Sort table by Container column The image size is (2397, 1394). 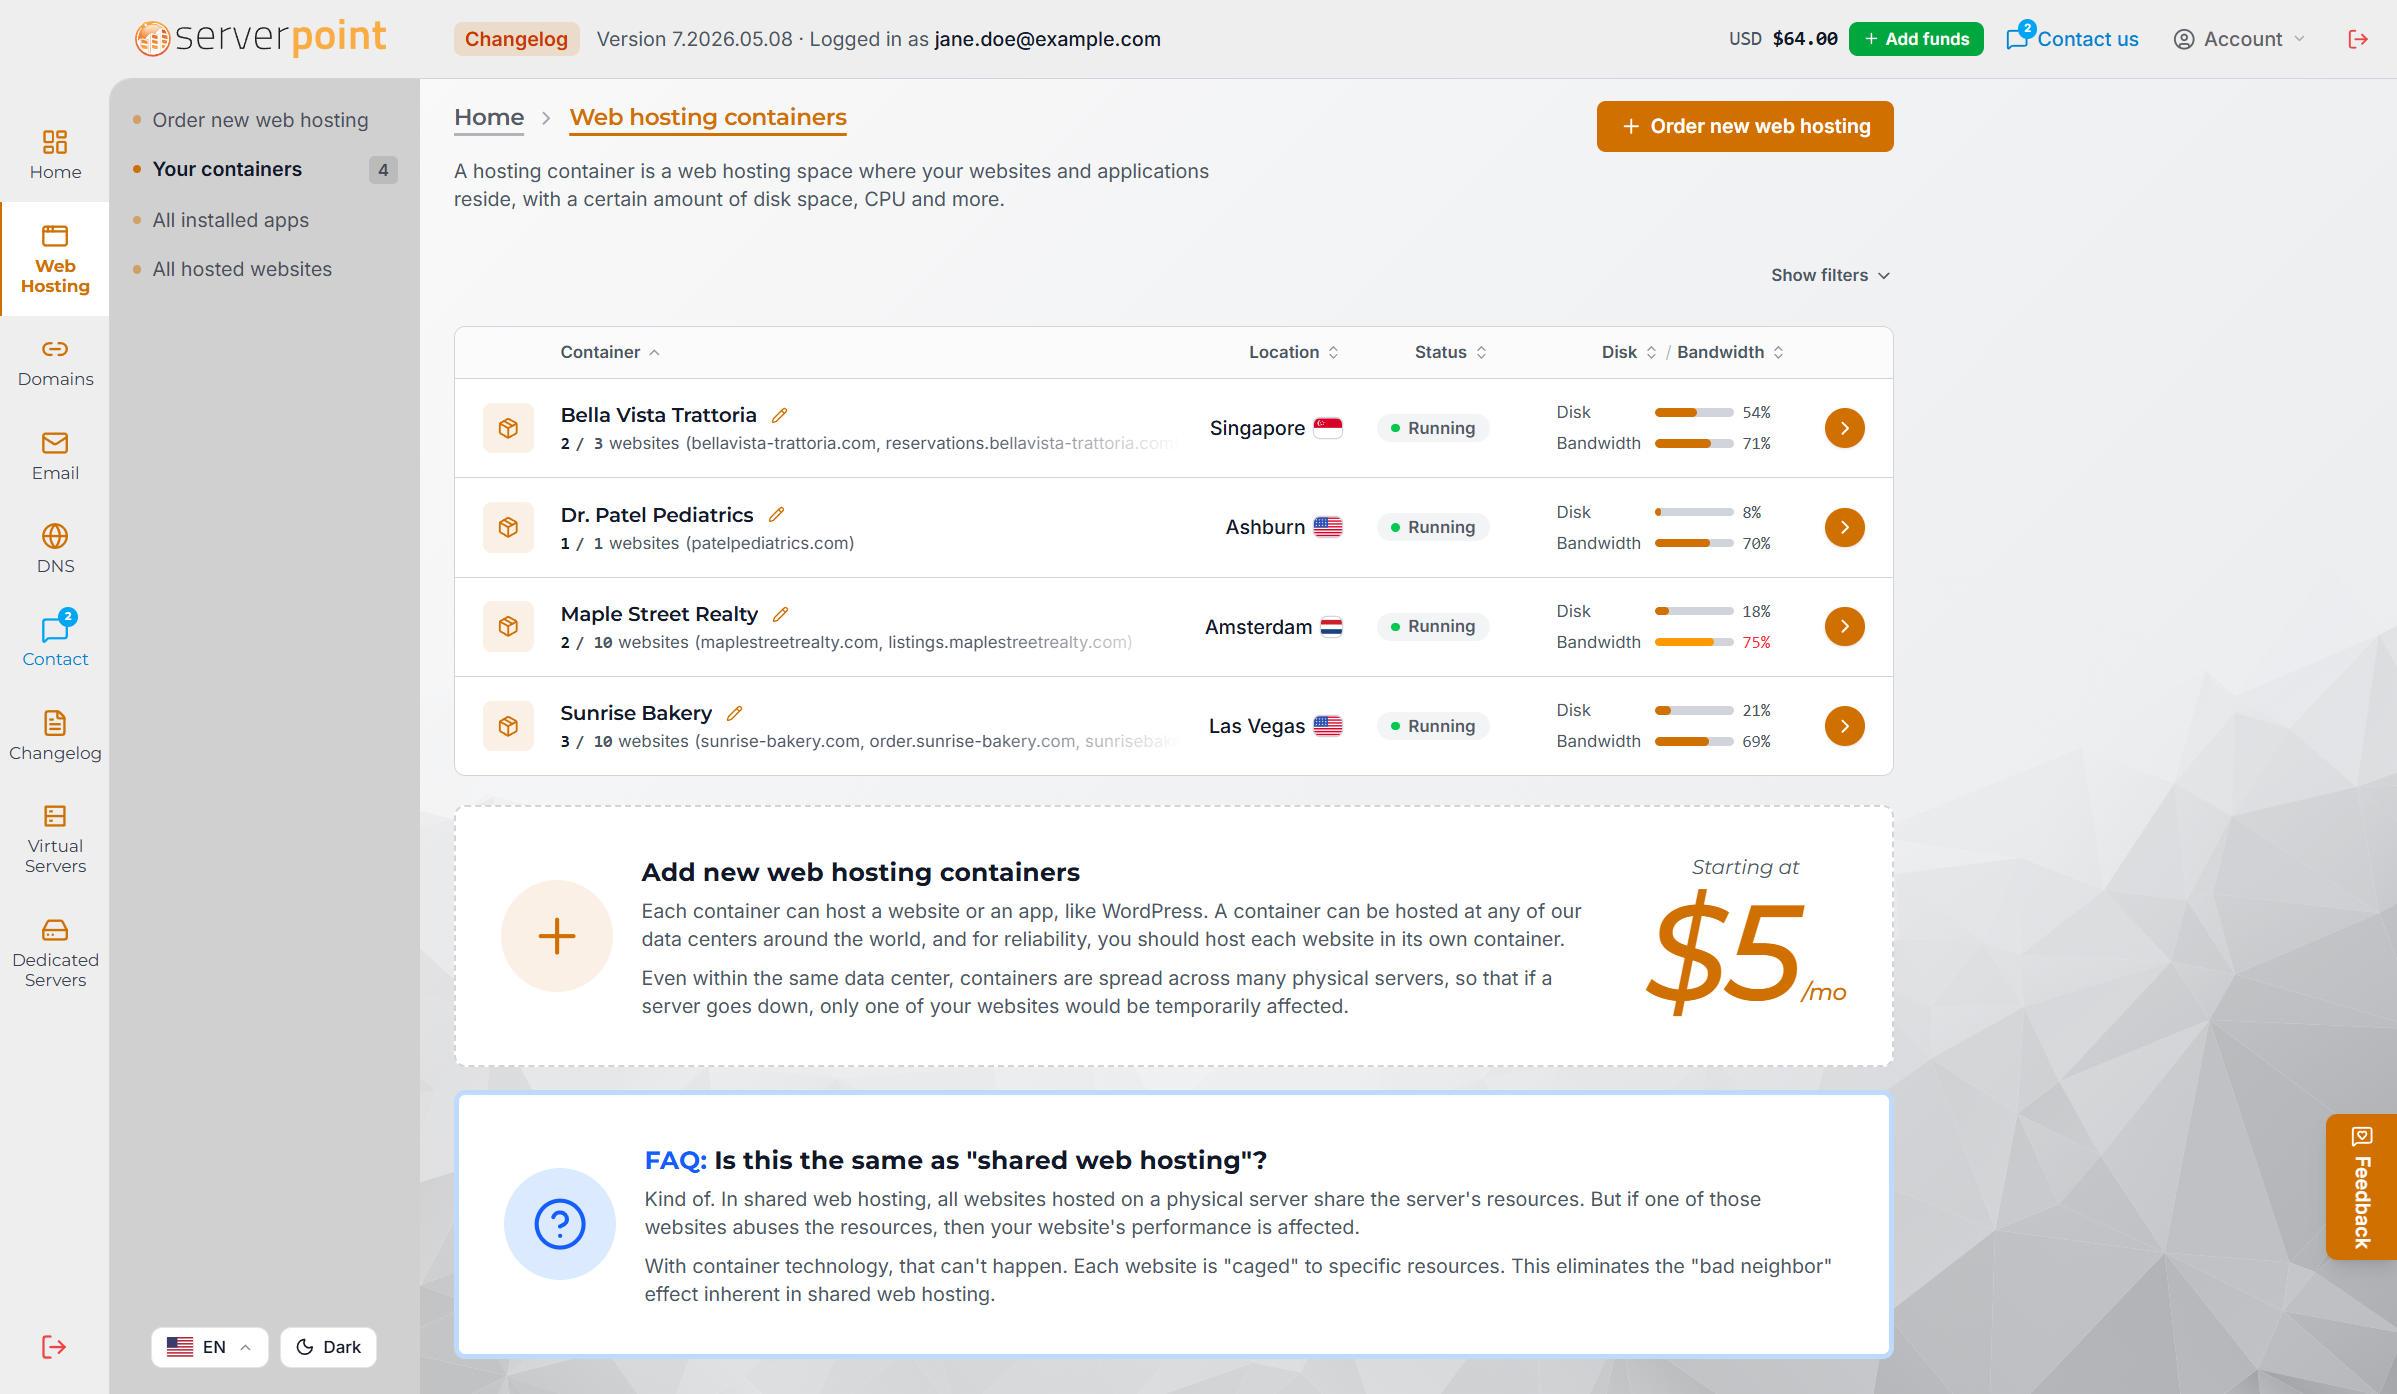pos(610,352)
